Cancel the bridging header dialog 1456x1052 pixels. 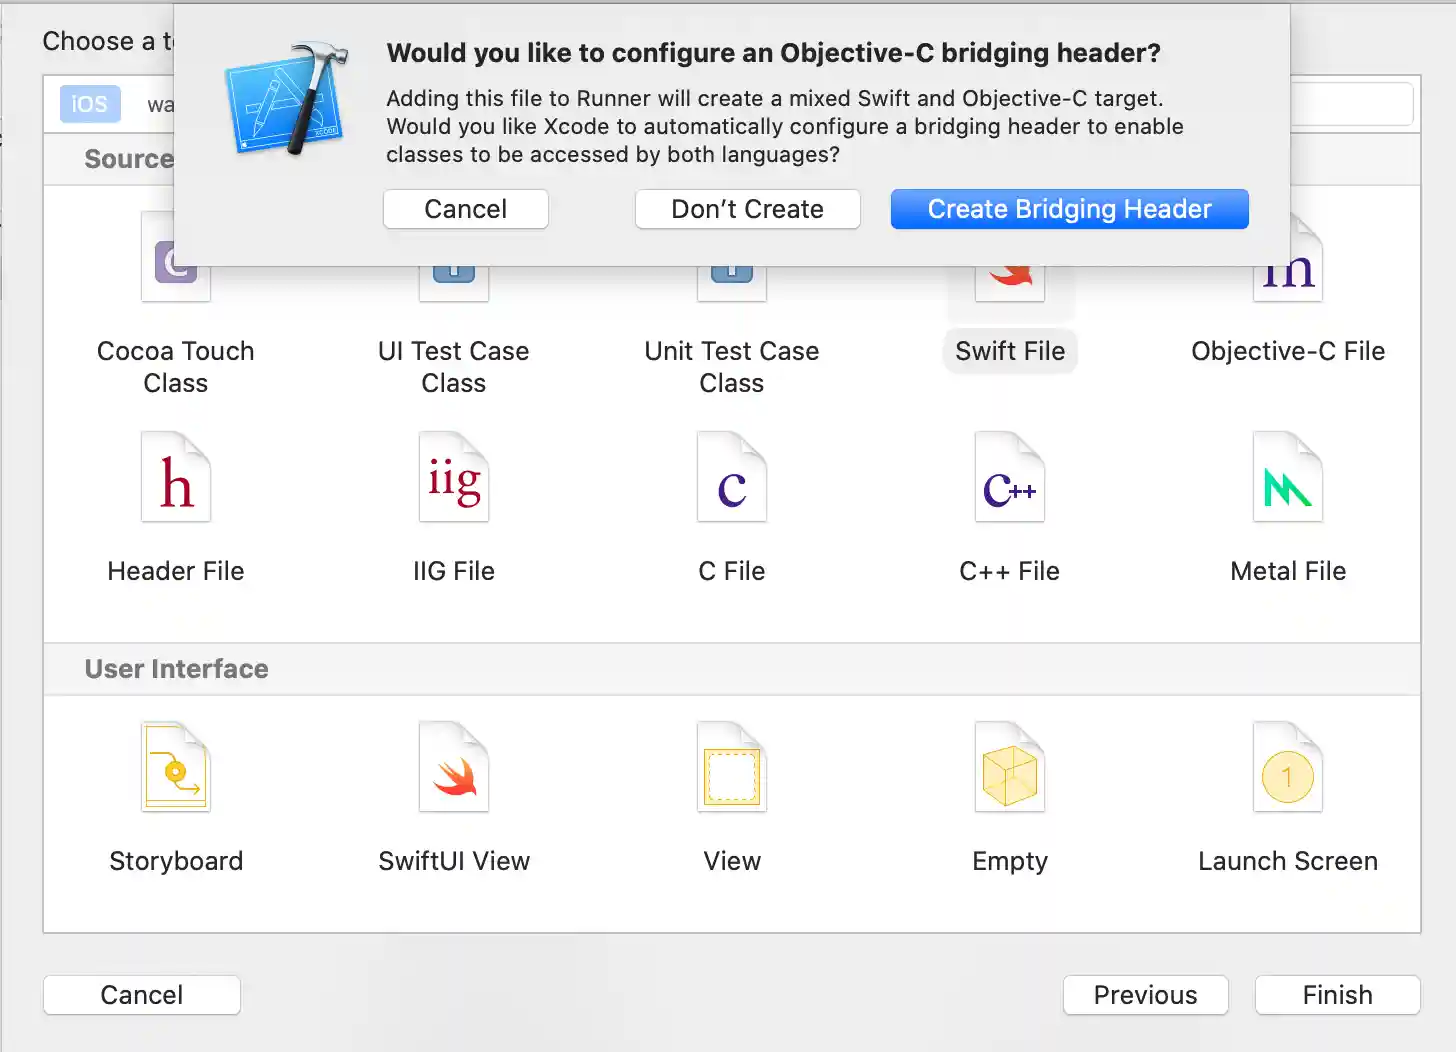tap(465, 209)
